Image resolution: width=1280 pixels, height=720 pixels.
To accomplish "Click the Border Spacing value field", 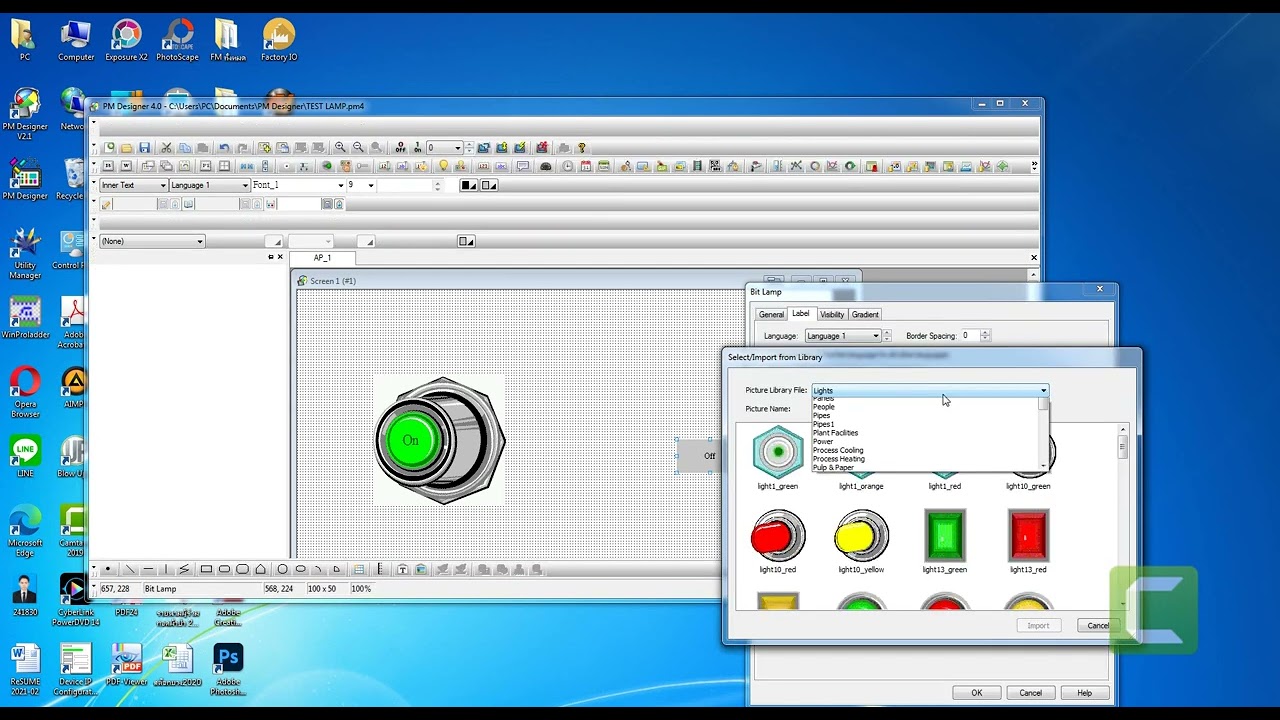I will pos(969,336).
